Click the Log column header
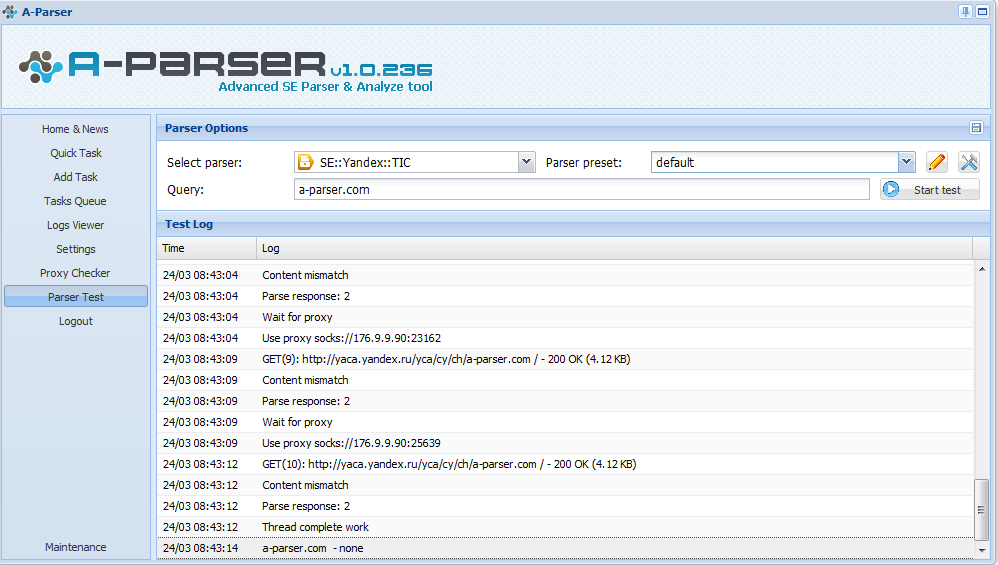This screenshot has height=565, width=998. coord(615,248)
